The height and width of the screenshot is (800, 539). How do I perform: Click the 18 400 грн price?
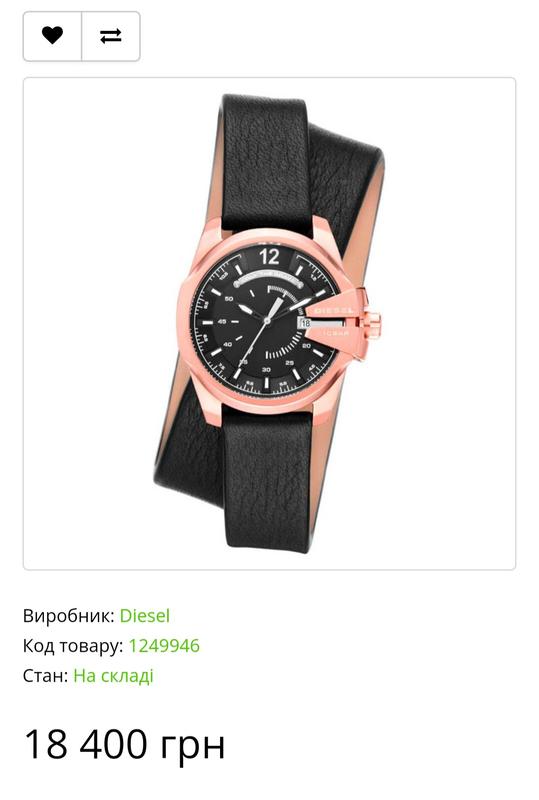click(x=125, y=744)
